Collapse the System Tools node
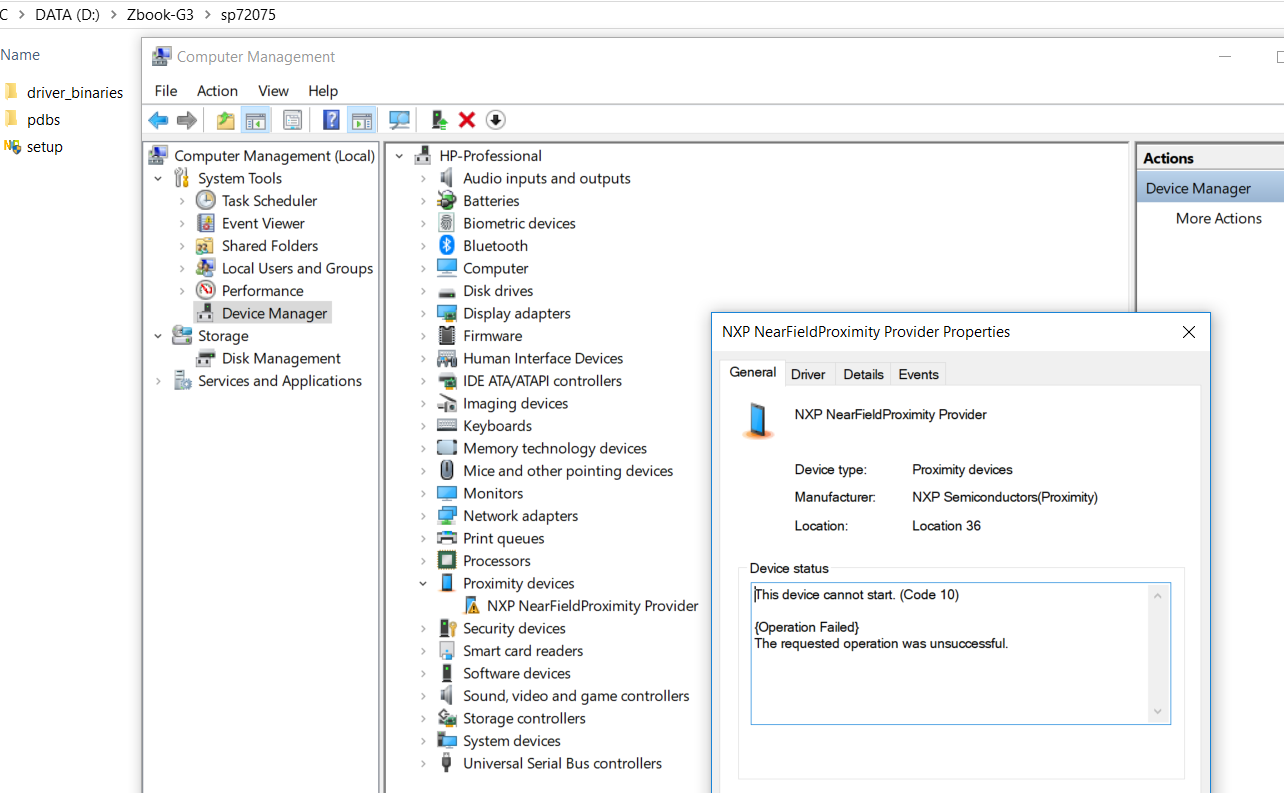This screenshot has width=1284, height=793. (x=158, y=179)
